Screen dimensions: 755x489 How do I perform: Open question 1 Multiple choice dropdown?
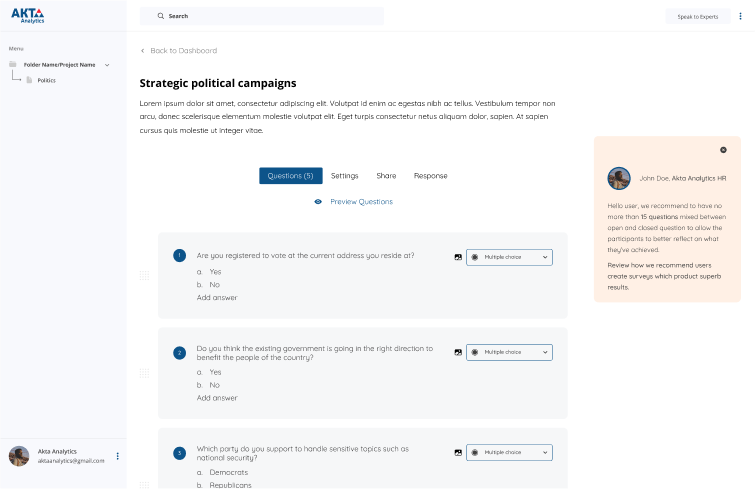click(x=509, y=257)
